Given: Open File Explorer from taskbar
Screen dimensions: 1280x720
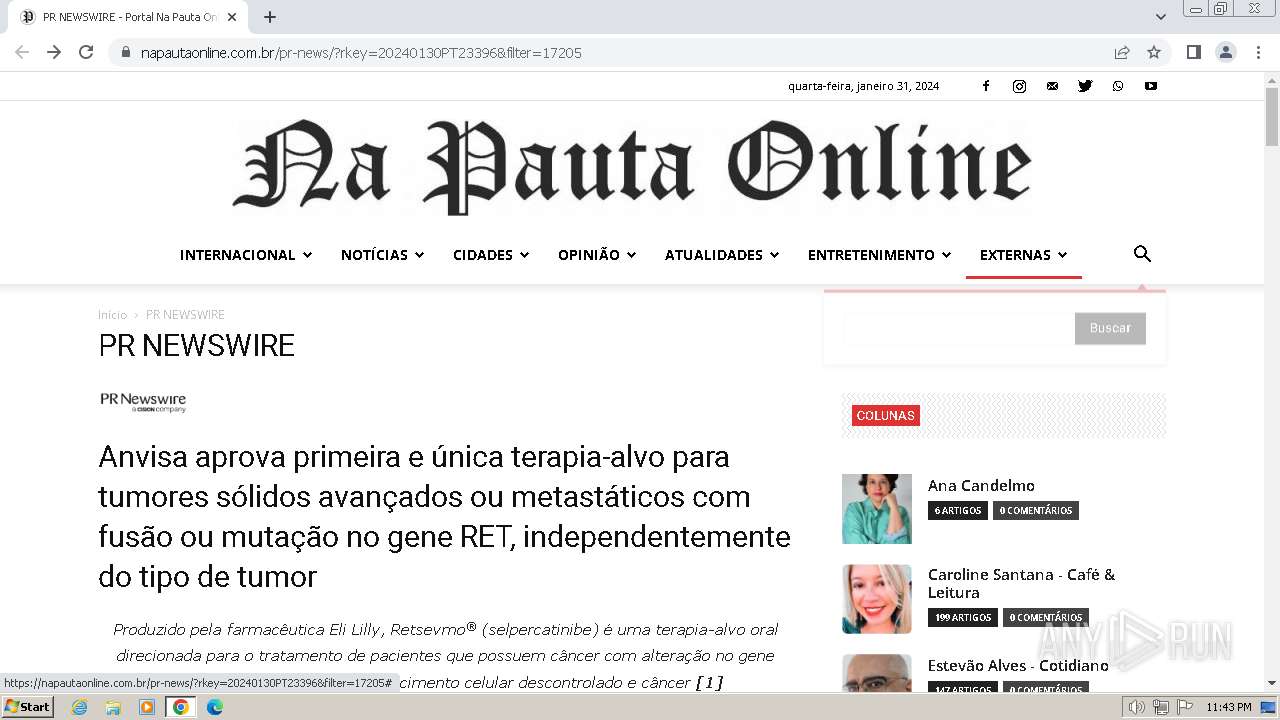Looking at the screenshot, I should click(113, 707).
